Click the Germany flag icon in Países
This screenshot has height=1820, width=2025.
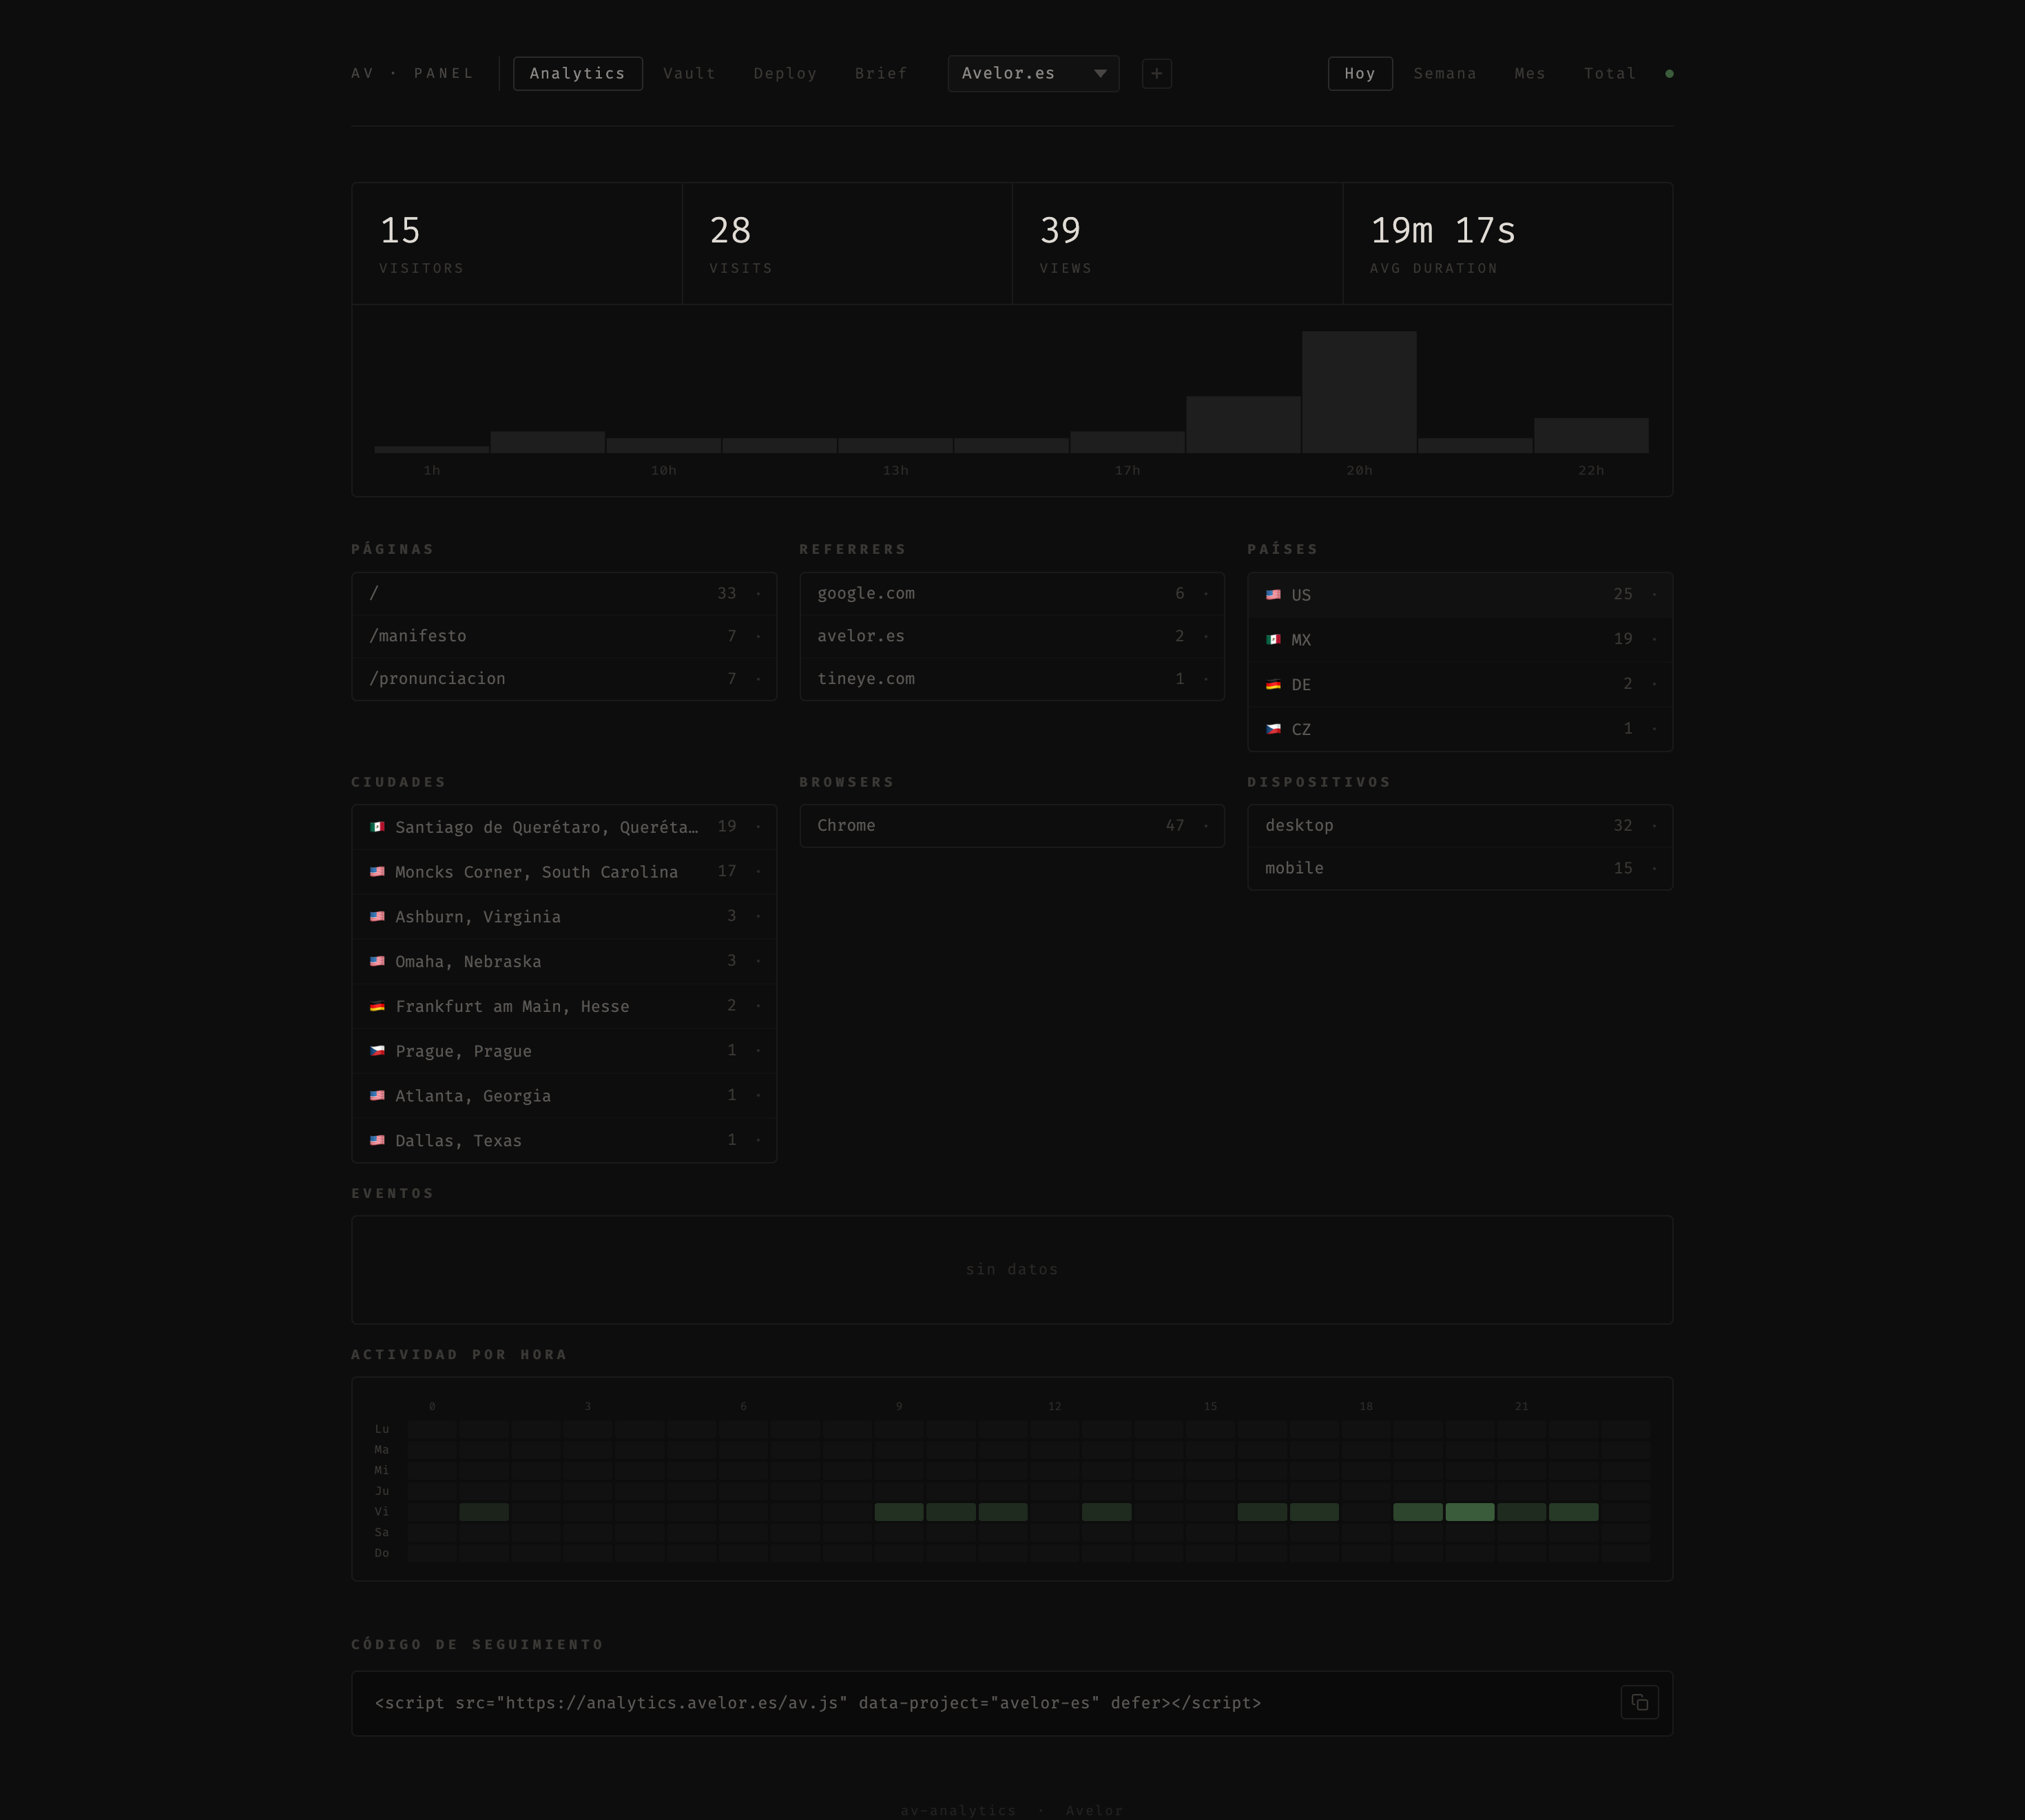click(x=1273, y=684)
